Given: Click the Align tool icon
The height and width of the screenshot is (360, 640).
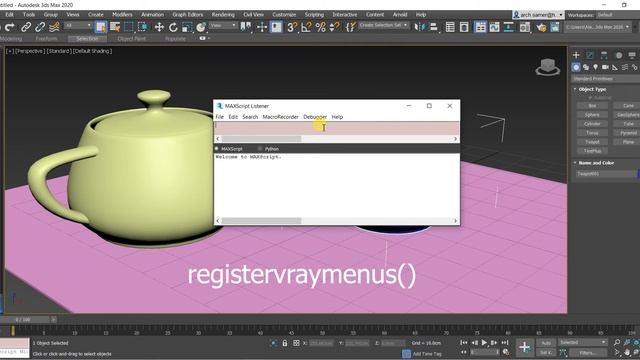Looking at the screenshot, I should (433, 27).
